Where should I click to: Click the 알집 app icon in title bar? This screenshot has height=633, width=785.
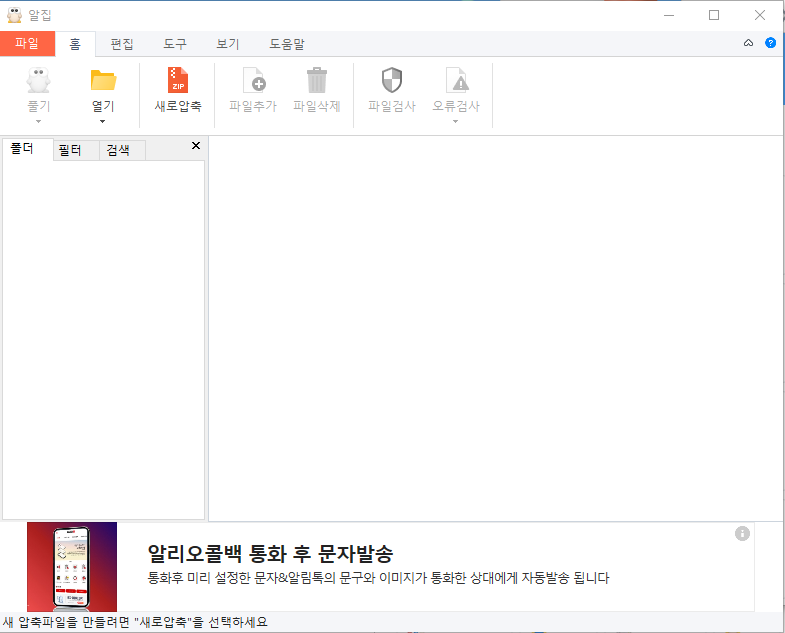(15, 15)
